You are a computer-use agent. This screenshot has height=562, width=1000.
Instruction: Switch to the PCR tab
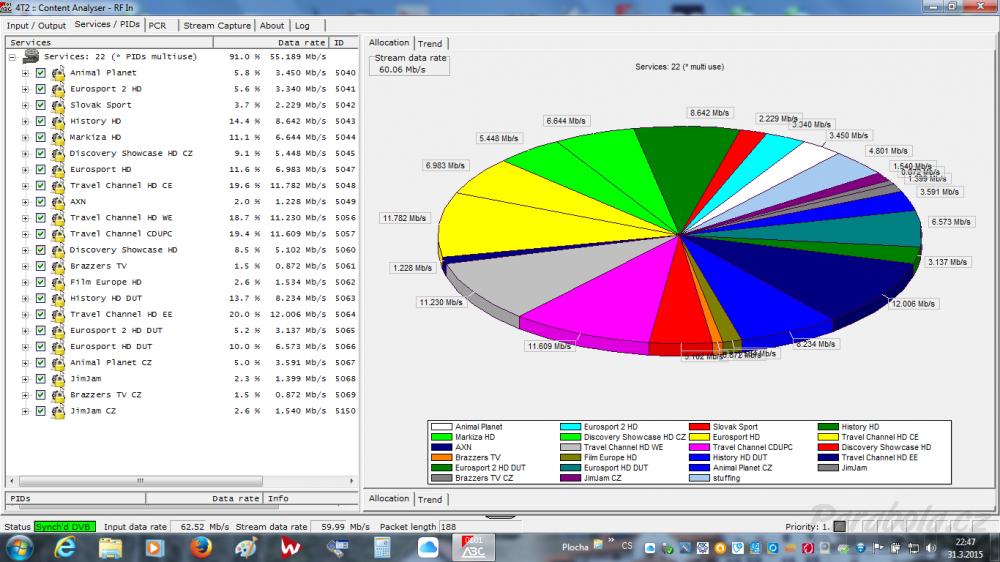point(158,26)
